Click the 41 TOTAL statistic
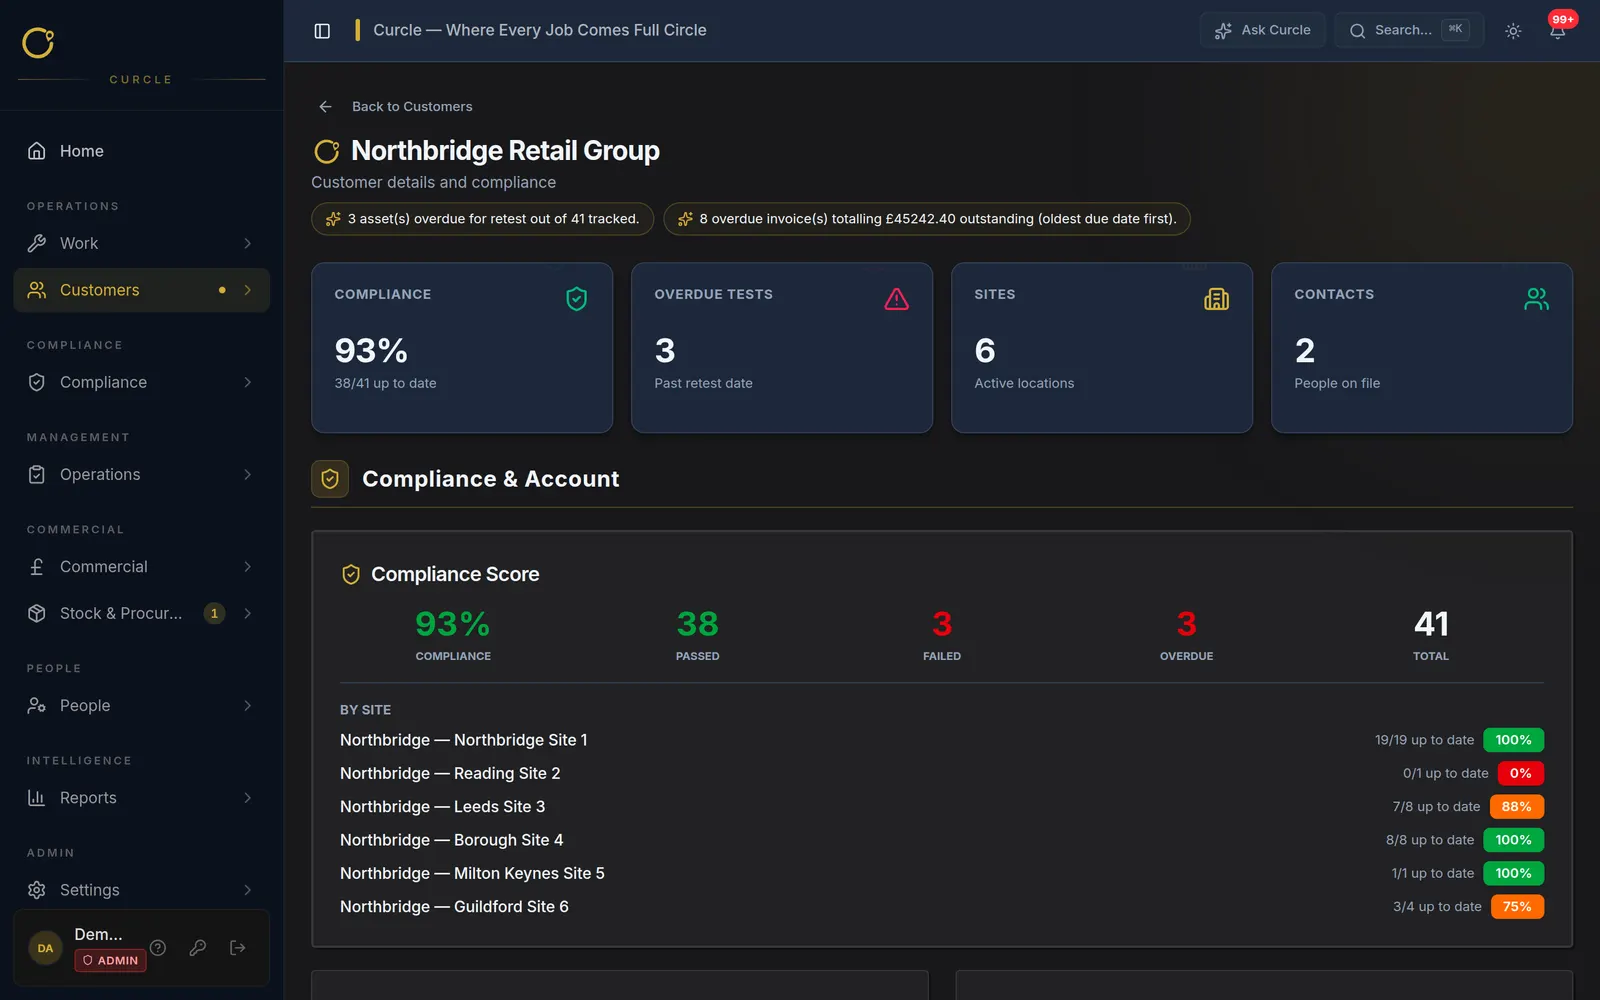 tap(1431, 635)
